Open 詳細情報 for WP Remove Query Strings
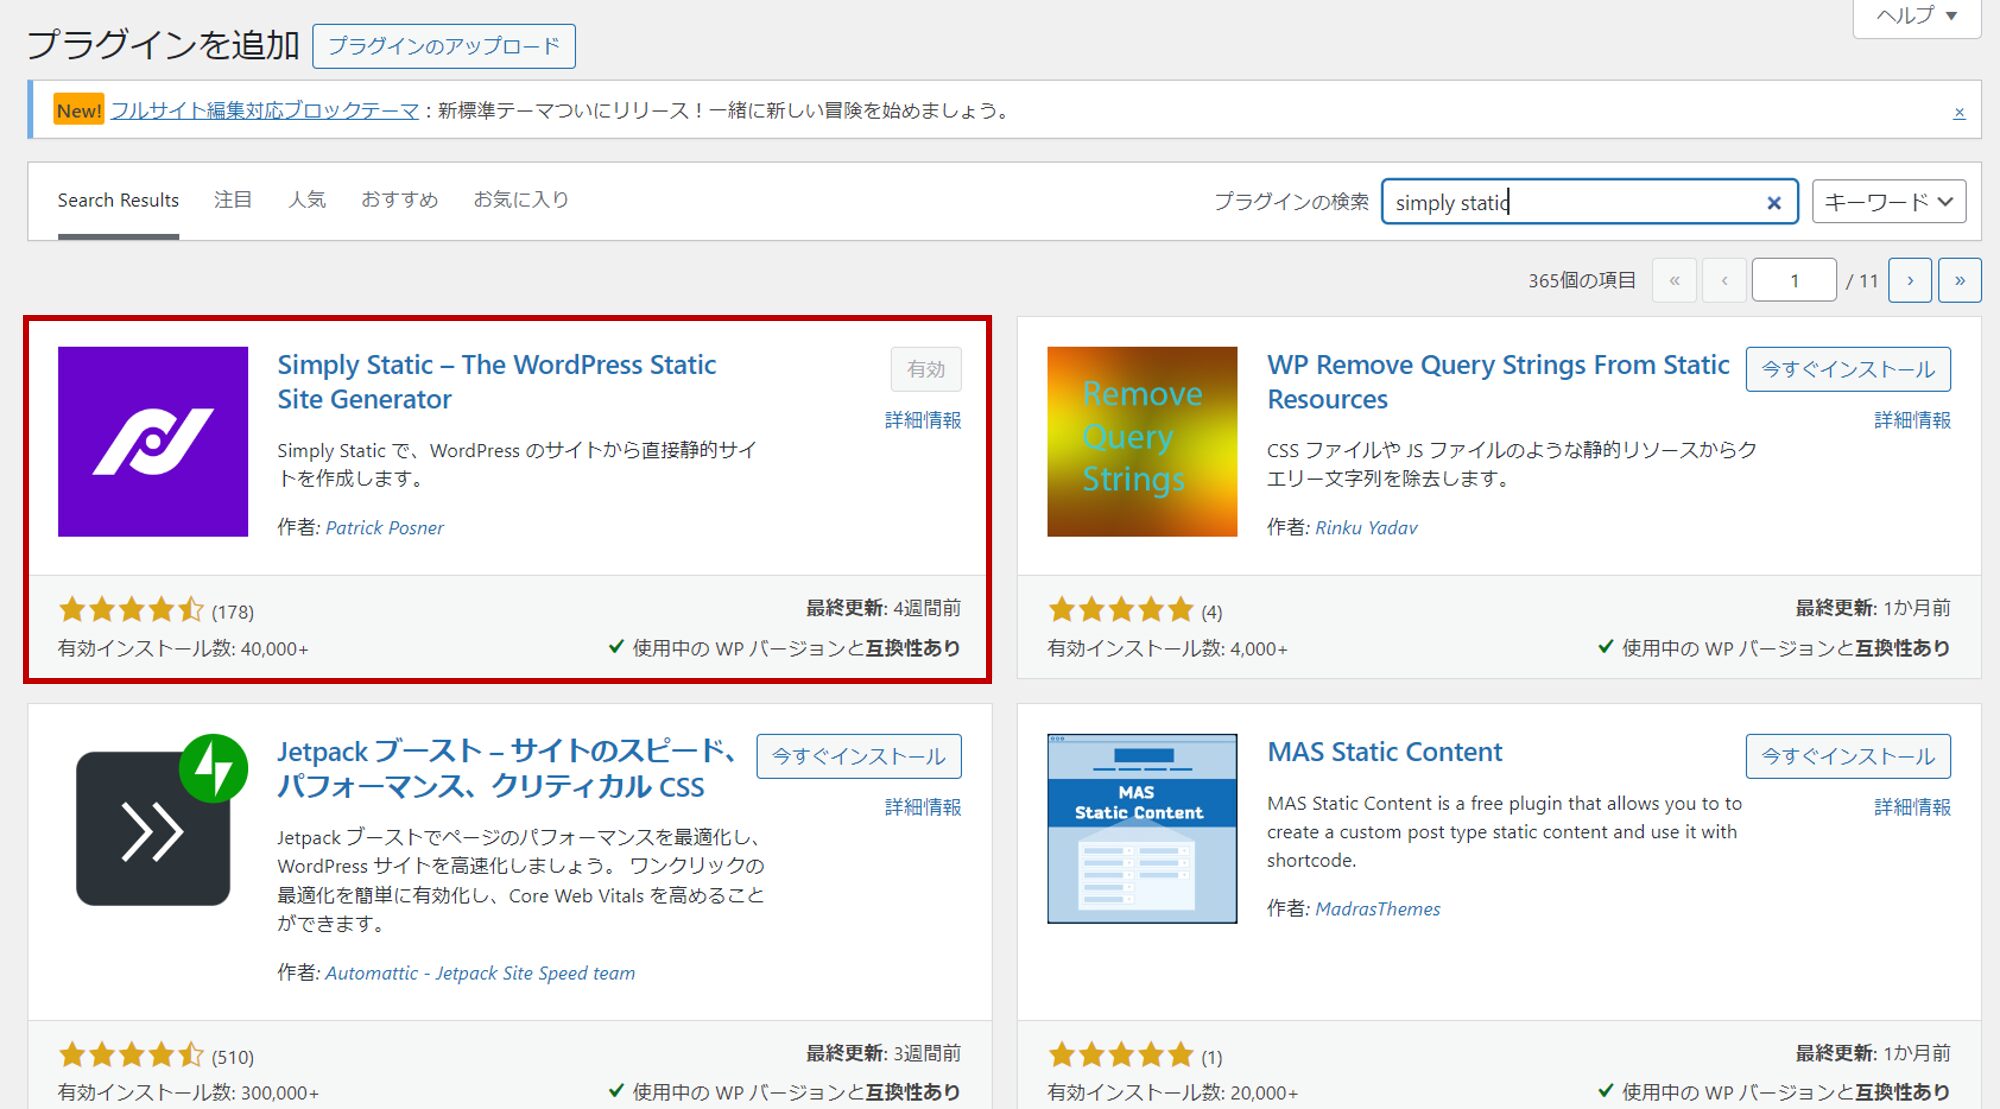Image resolution: width=2000 pixels, height=1109 pixels. (x=1912, y=420)
